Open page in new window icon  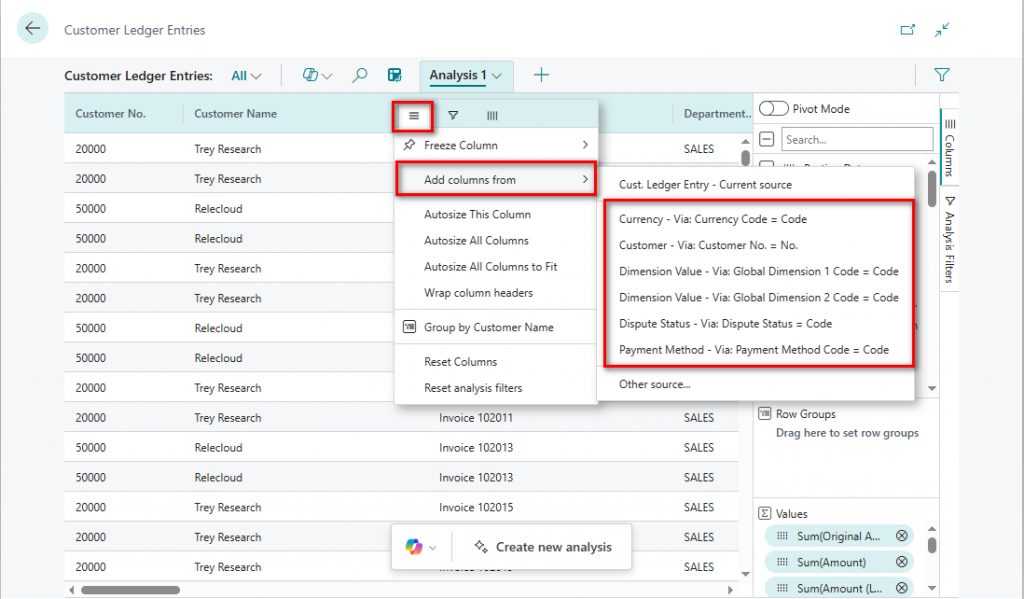click(907, 30)
